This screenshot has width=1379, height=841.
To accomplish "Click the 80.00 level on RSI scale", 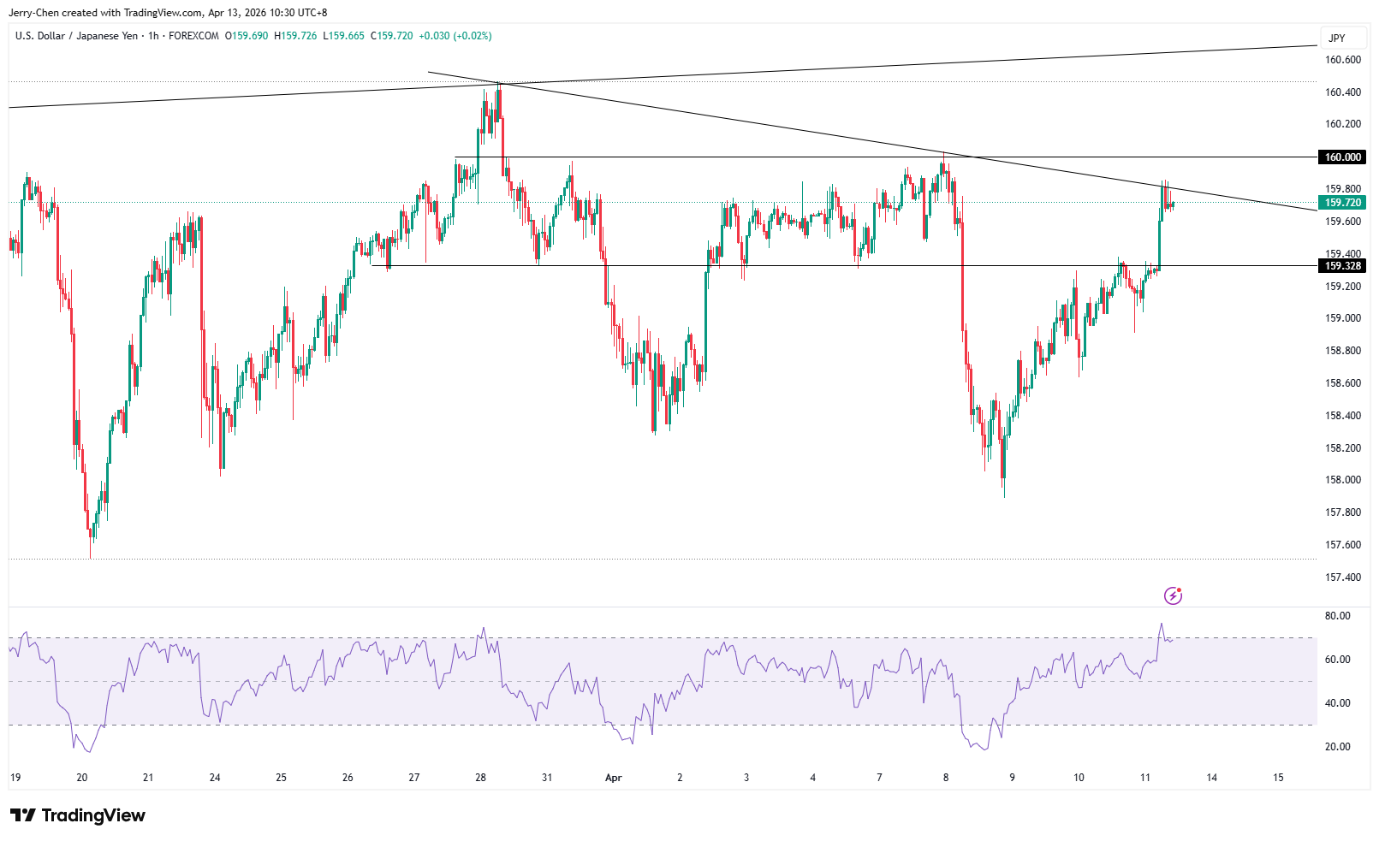I will 1336,616.
